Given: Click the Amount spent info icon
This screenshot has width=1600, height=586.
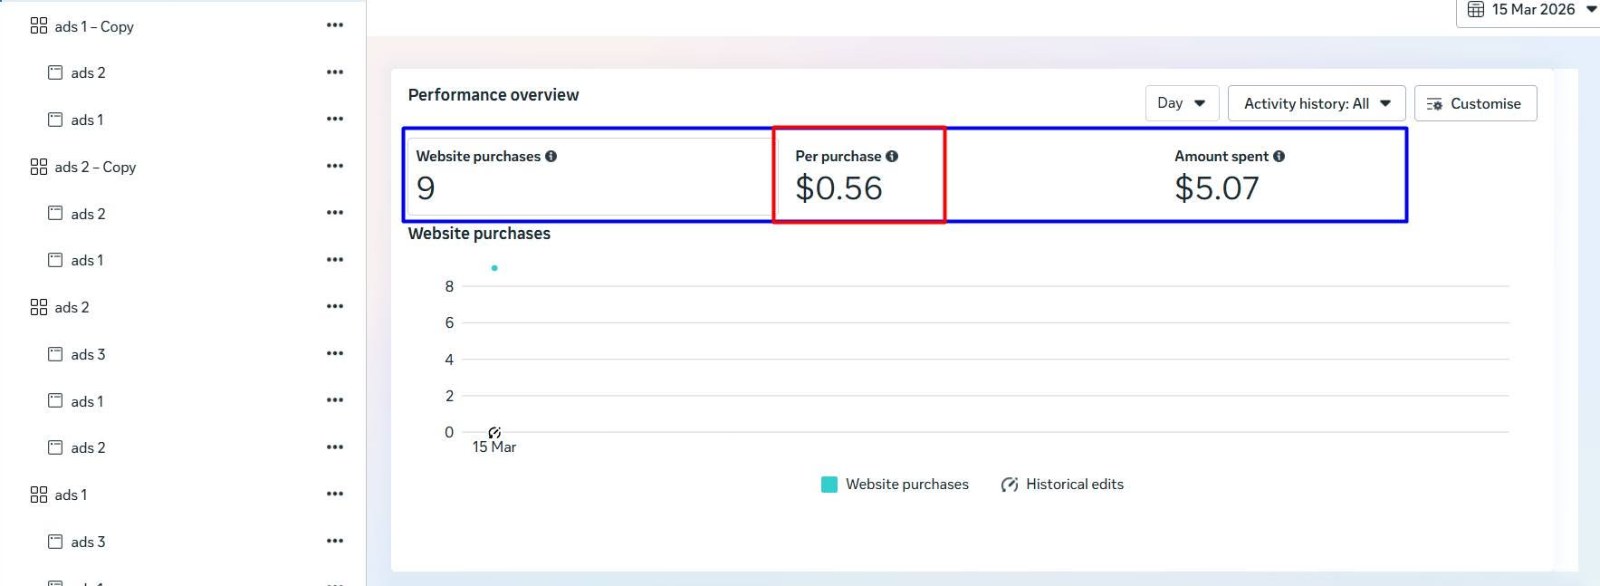Looking at the screenshot, I should tap(1279, 156).
